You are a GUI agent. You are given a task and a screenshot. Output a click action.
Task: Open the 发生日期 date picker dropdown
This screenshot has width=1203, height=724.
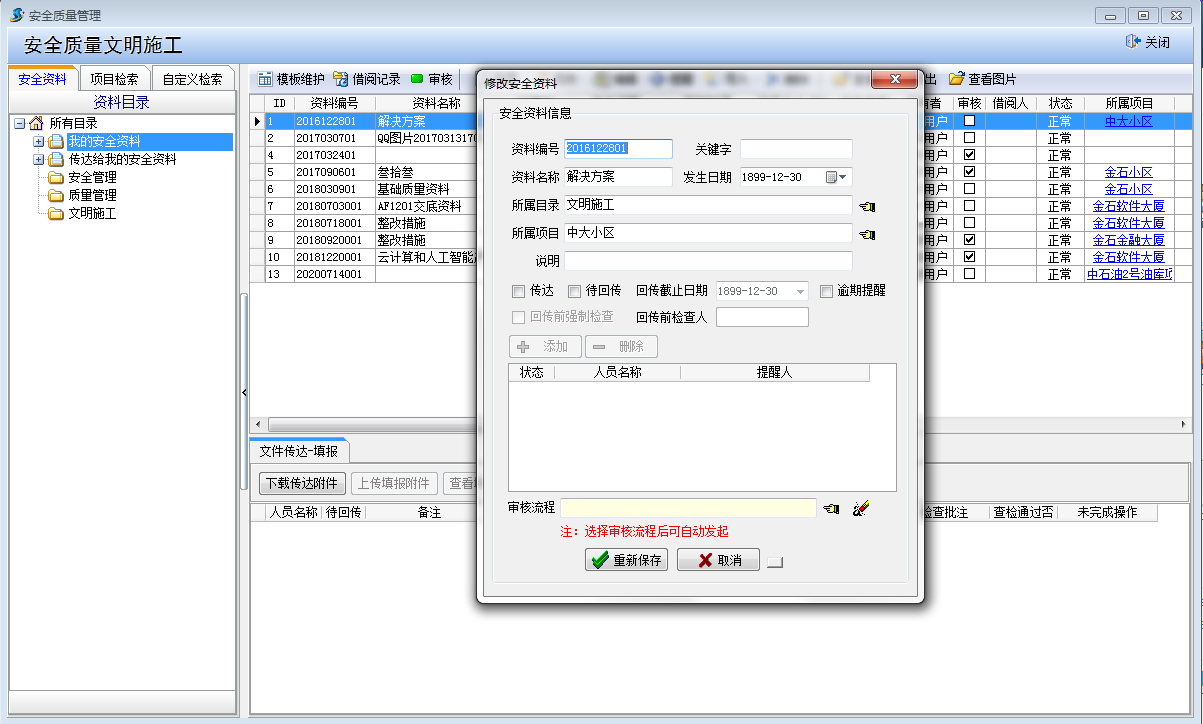[837, 178]
